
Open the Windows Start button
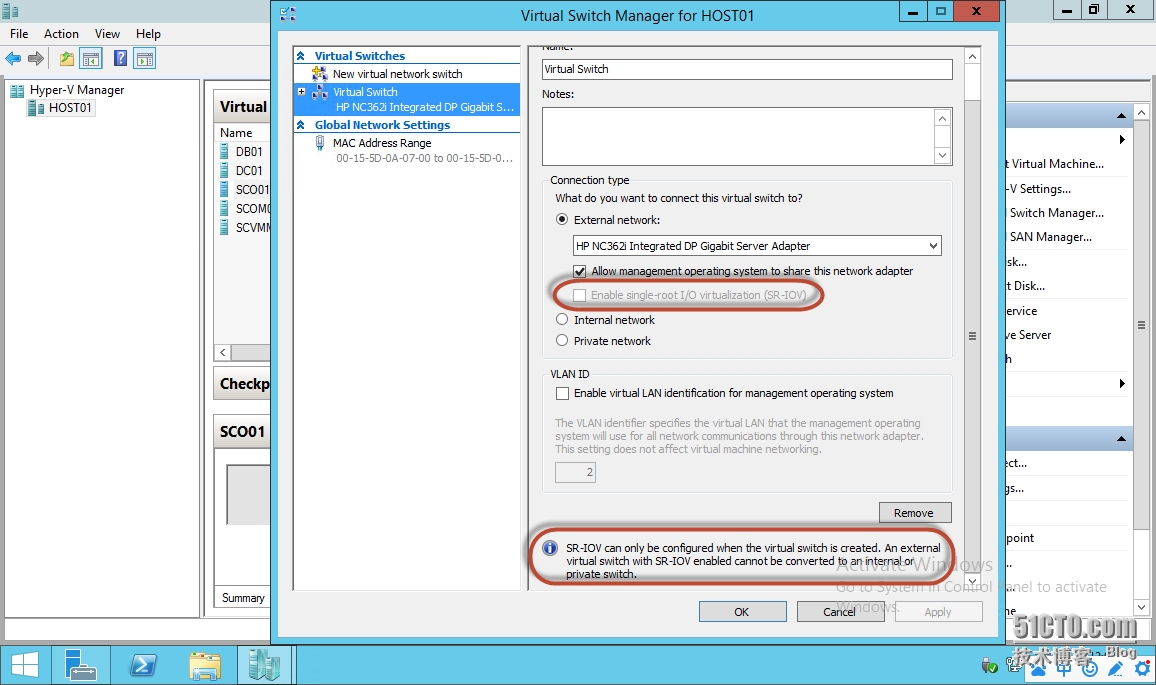25,666
